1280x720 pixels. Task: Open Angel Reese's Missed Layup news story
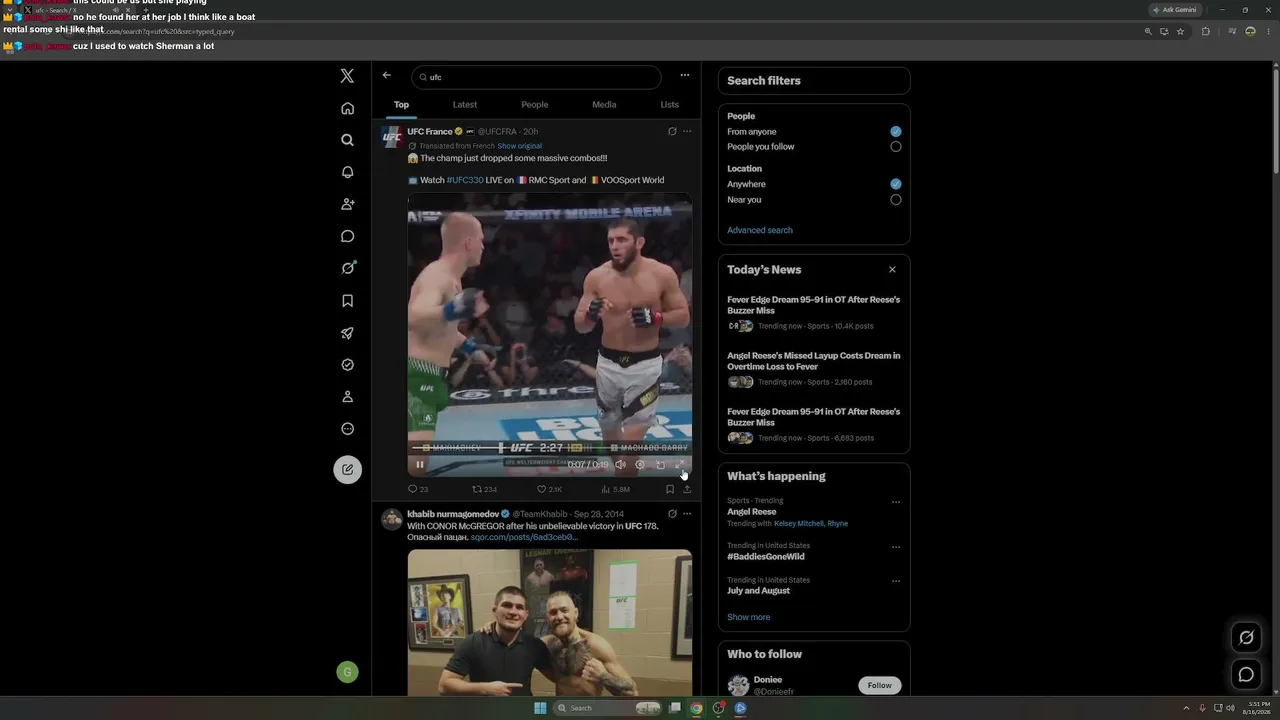(814, 368)
